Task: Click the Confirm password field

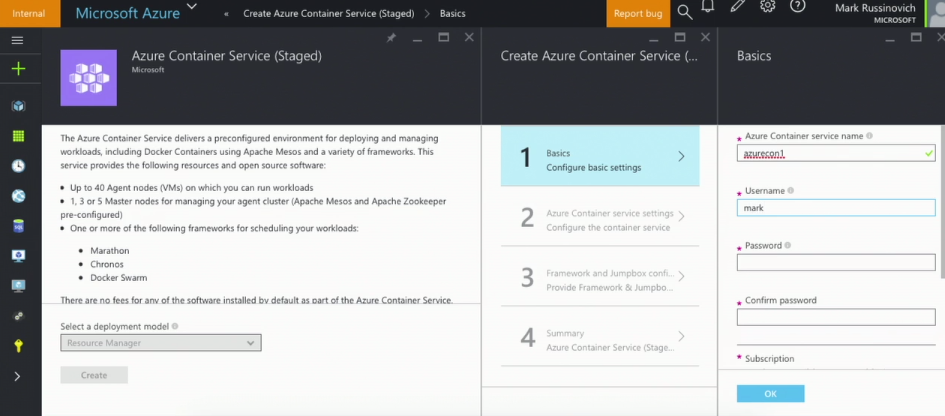Action: [x=836, y=317]
